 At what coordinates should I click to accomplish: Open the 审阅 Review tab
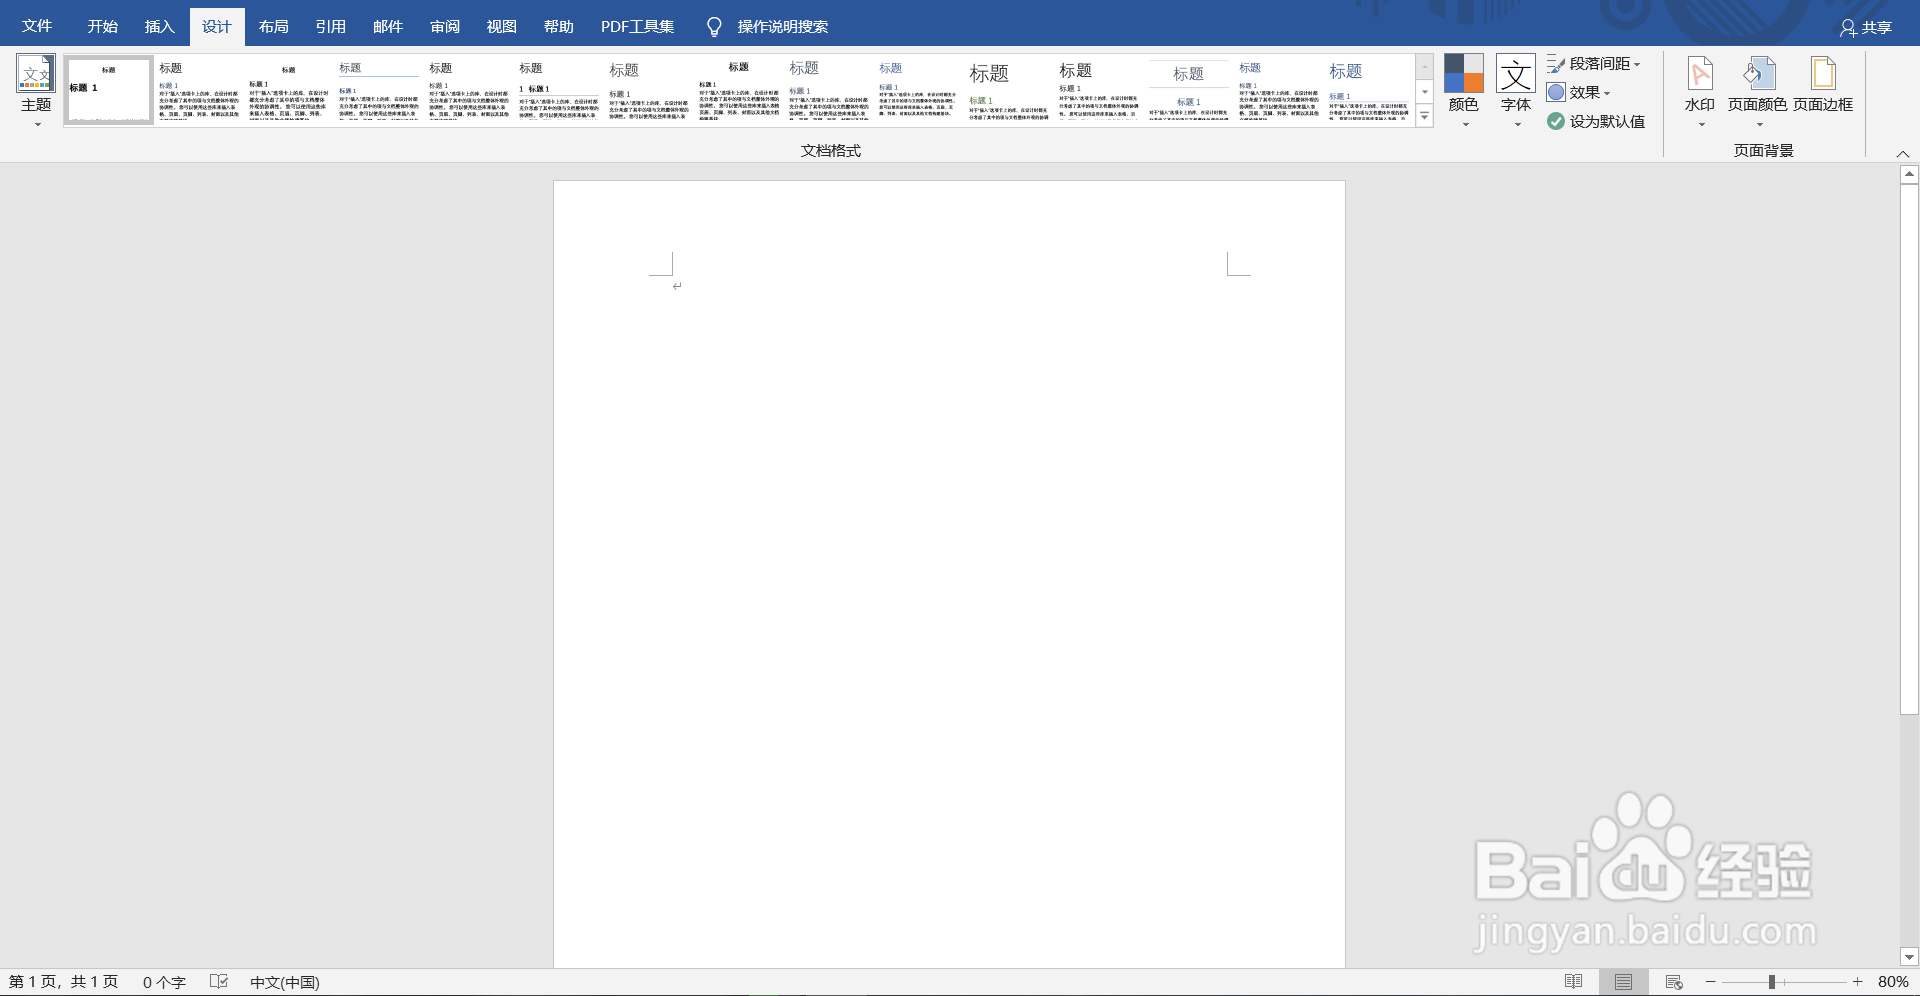(445, 26)
